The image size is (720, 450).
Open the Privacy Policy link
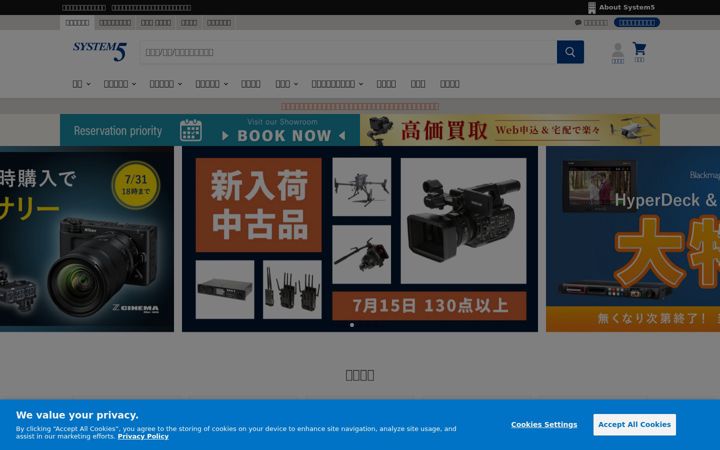[143, 436]
